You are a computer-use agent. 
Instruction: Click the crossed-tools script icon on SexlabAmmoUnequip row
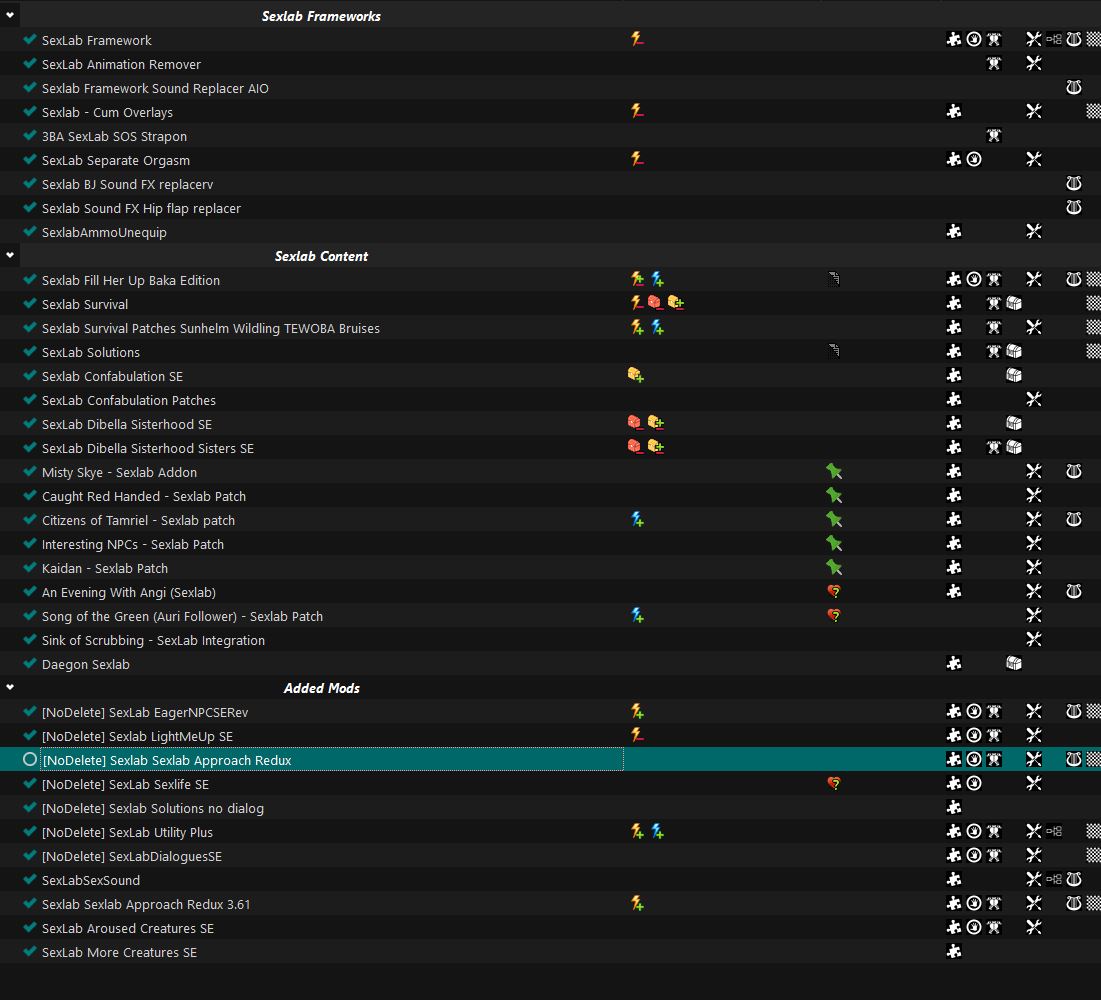(x=1034, y=232)
